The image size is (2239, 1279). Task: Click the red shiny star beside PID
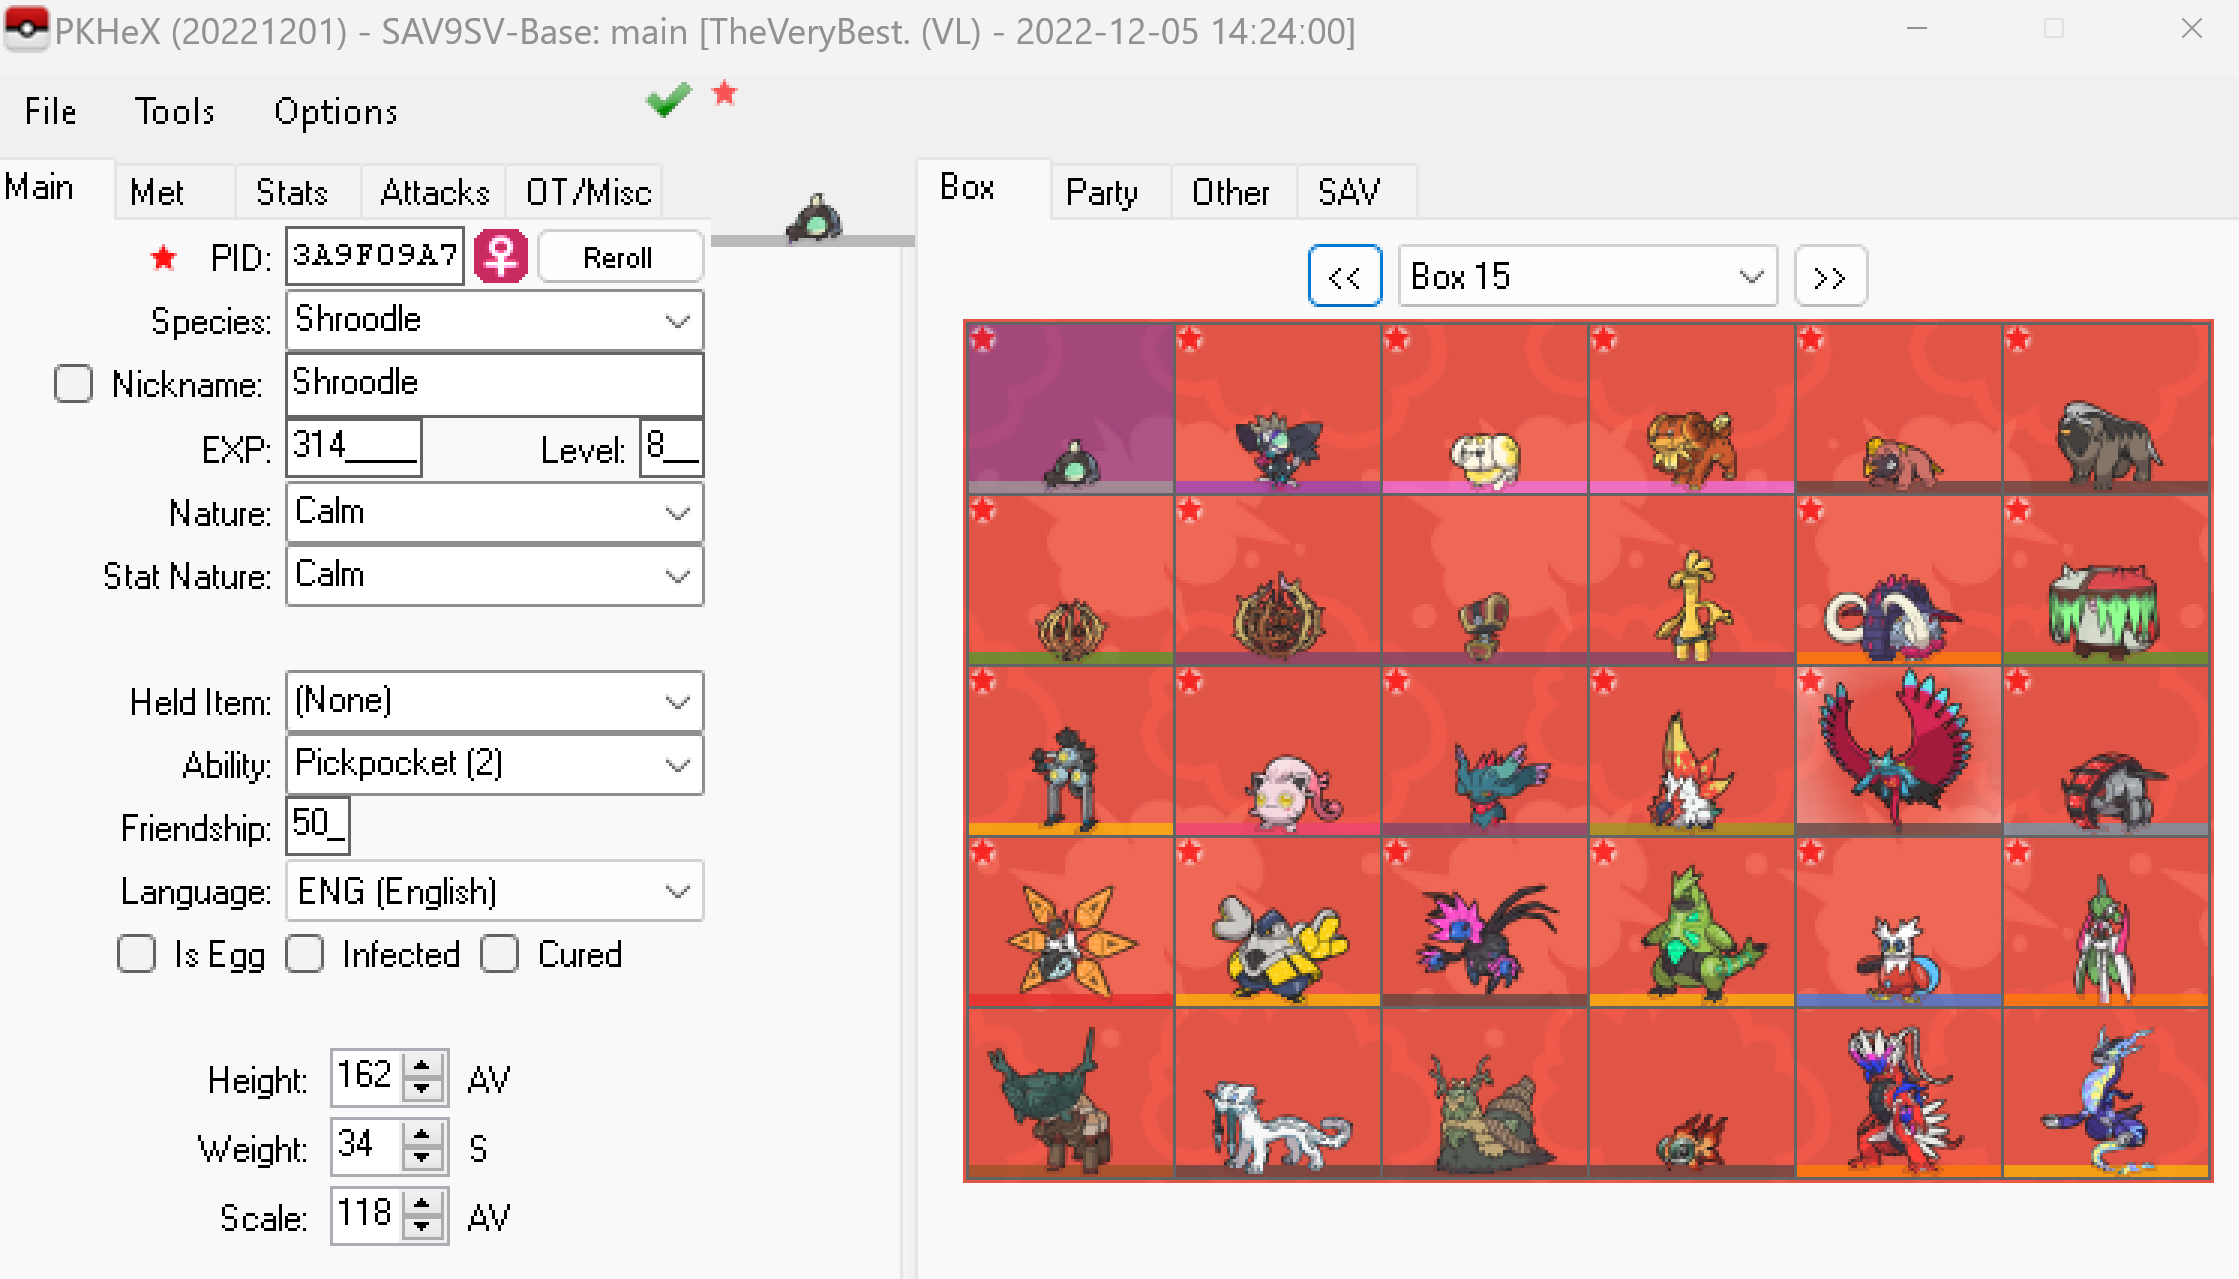(163, 258)
